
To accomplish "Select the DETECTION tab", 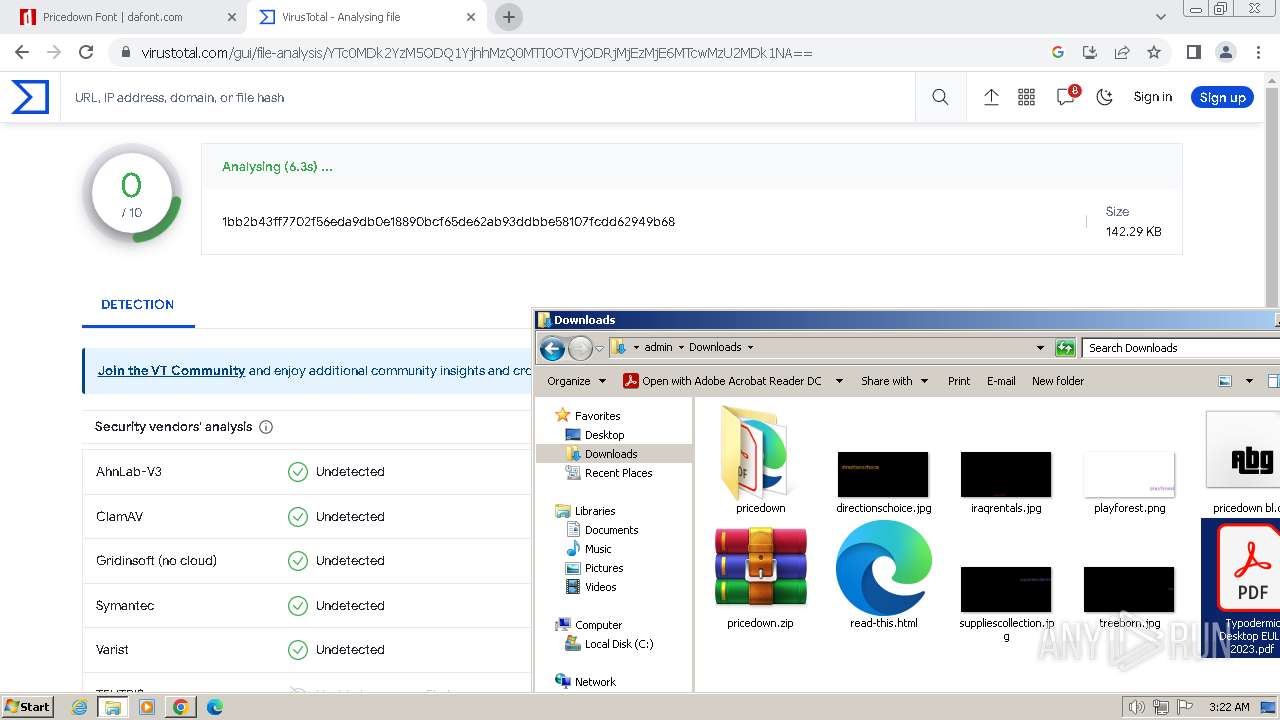I will coord(138,305).
